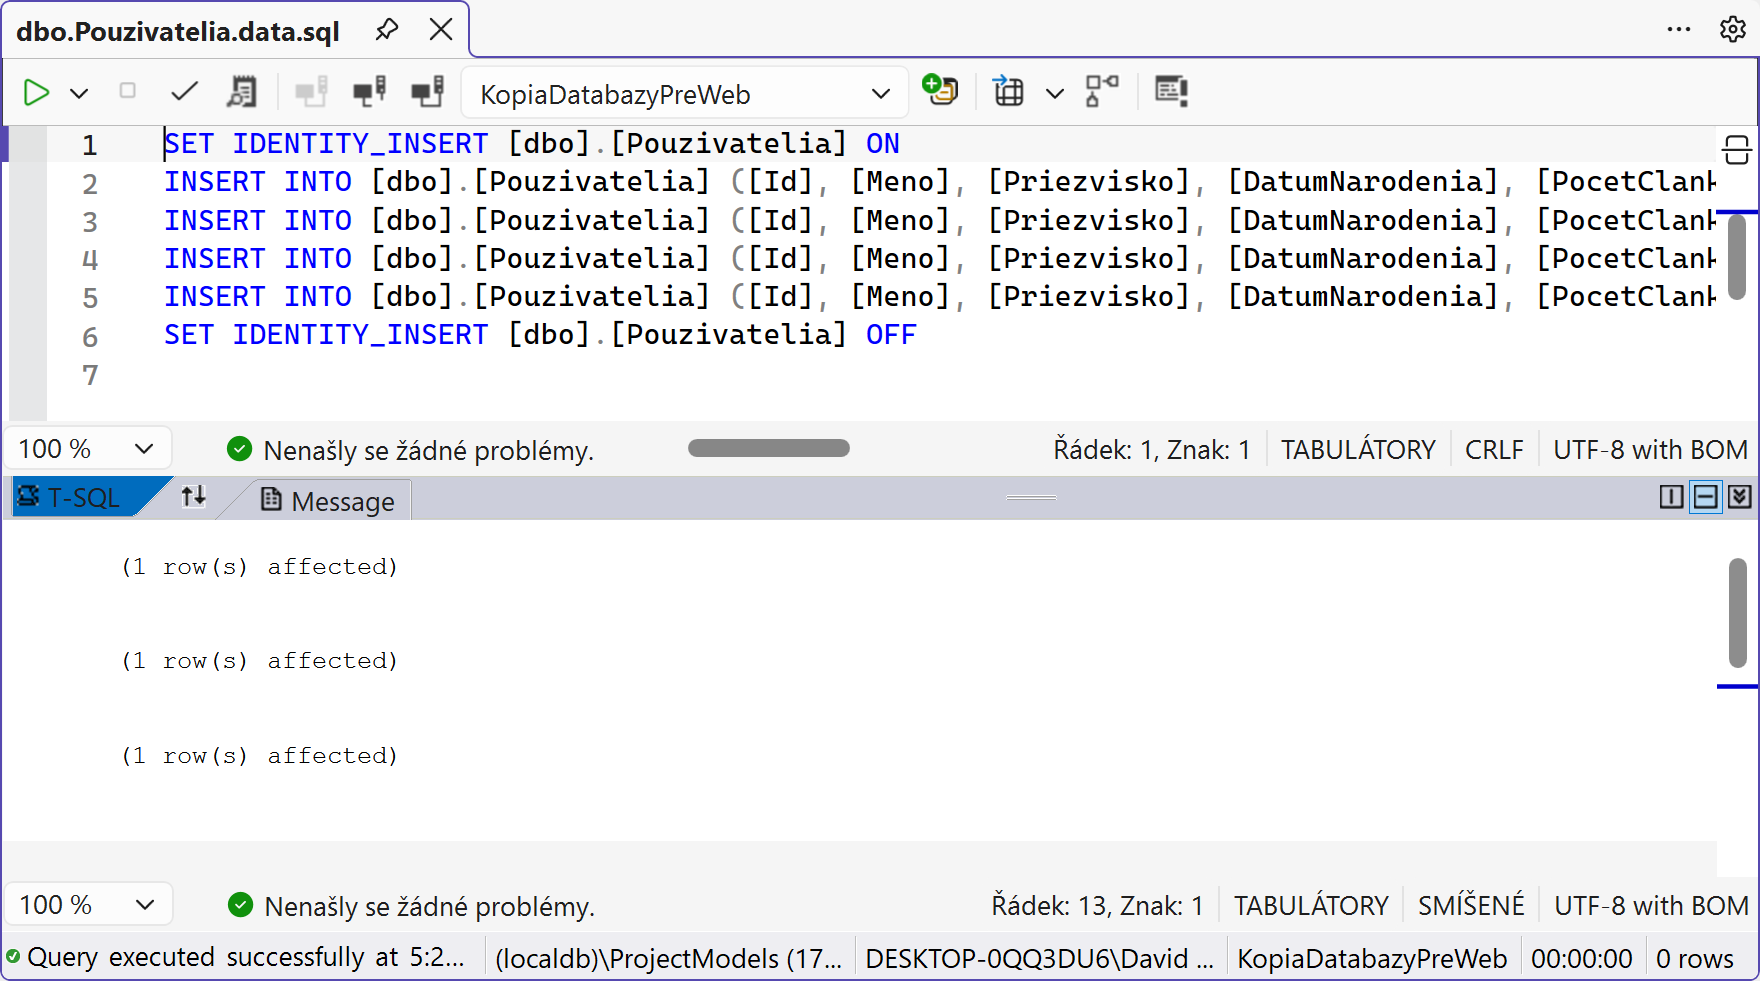
Task: Click 'Query executed successfully' status text
Action: click(246, 958)
